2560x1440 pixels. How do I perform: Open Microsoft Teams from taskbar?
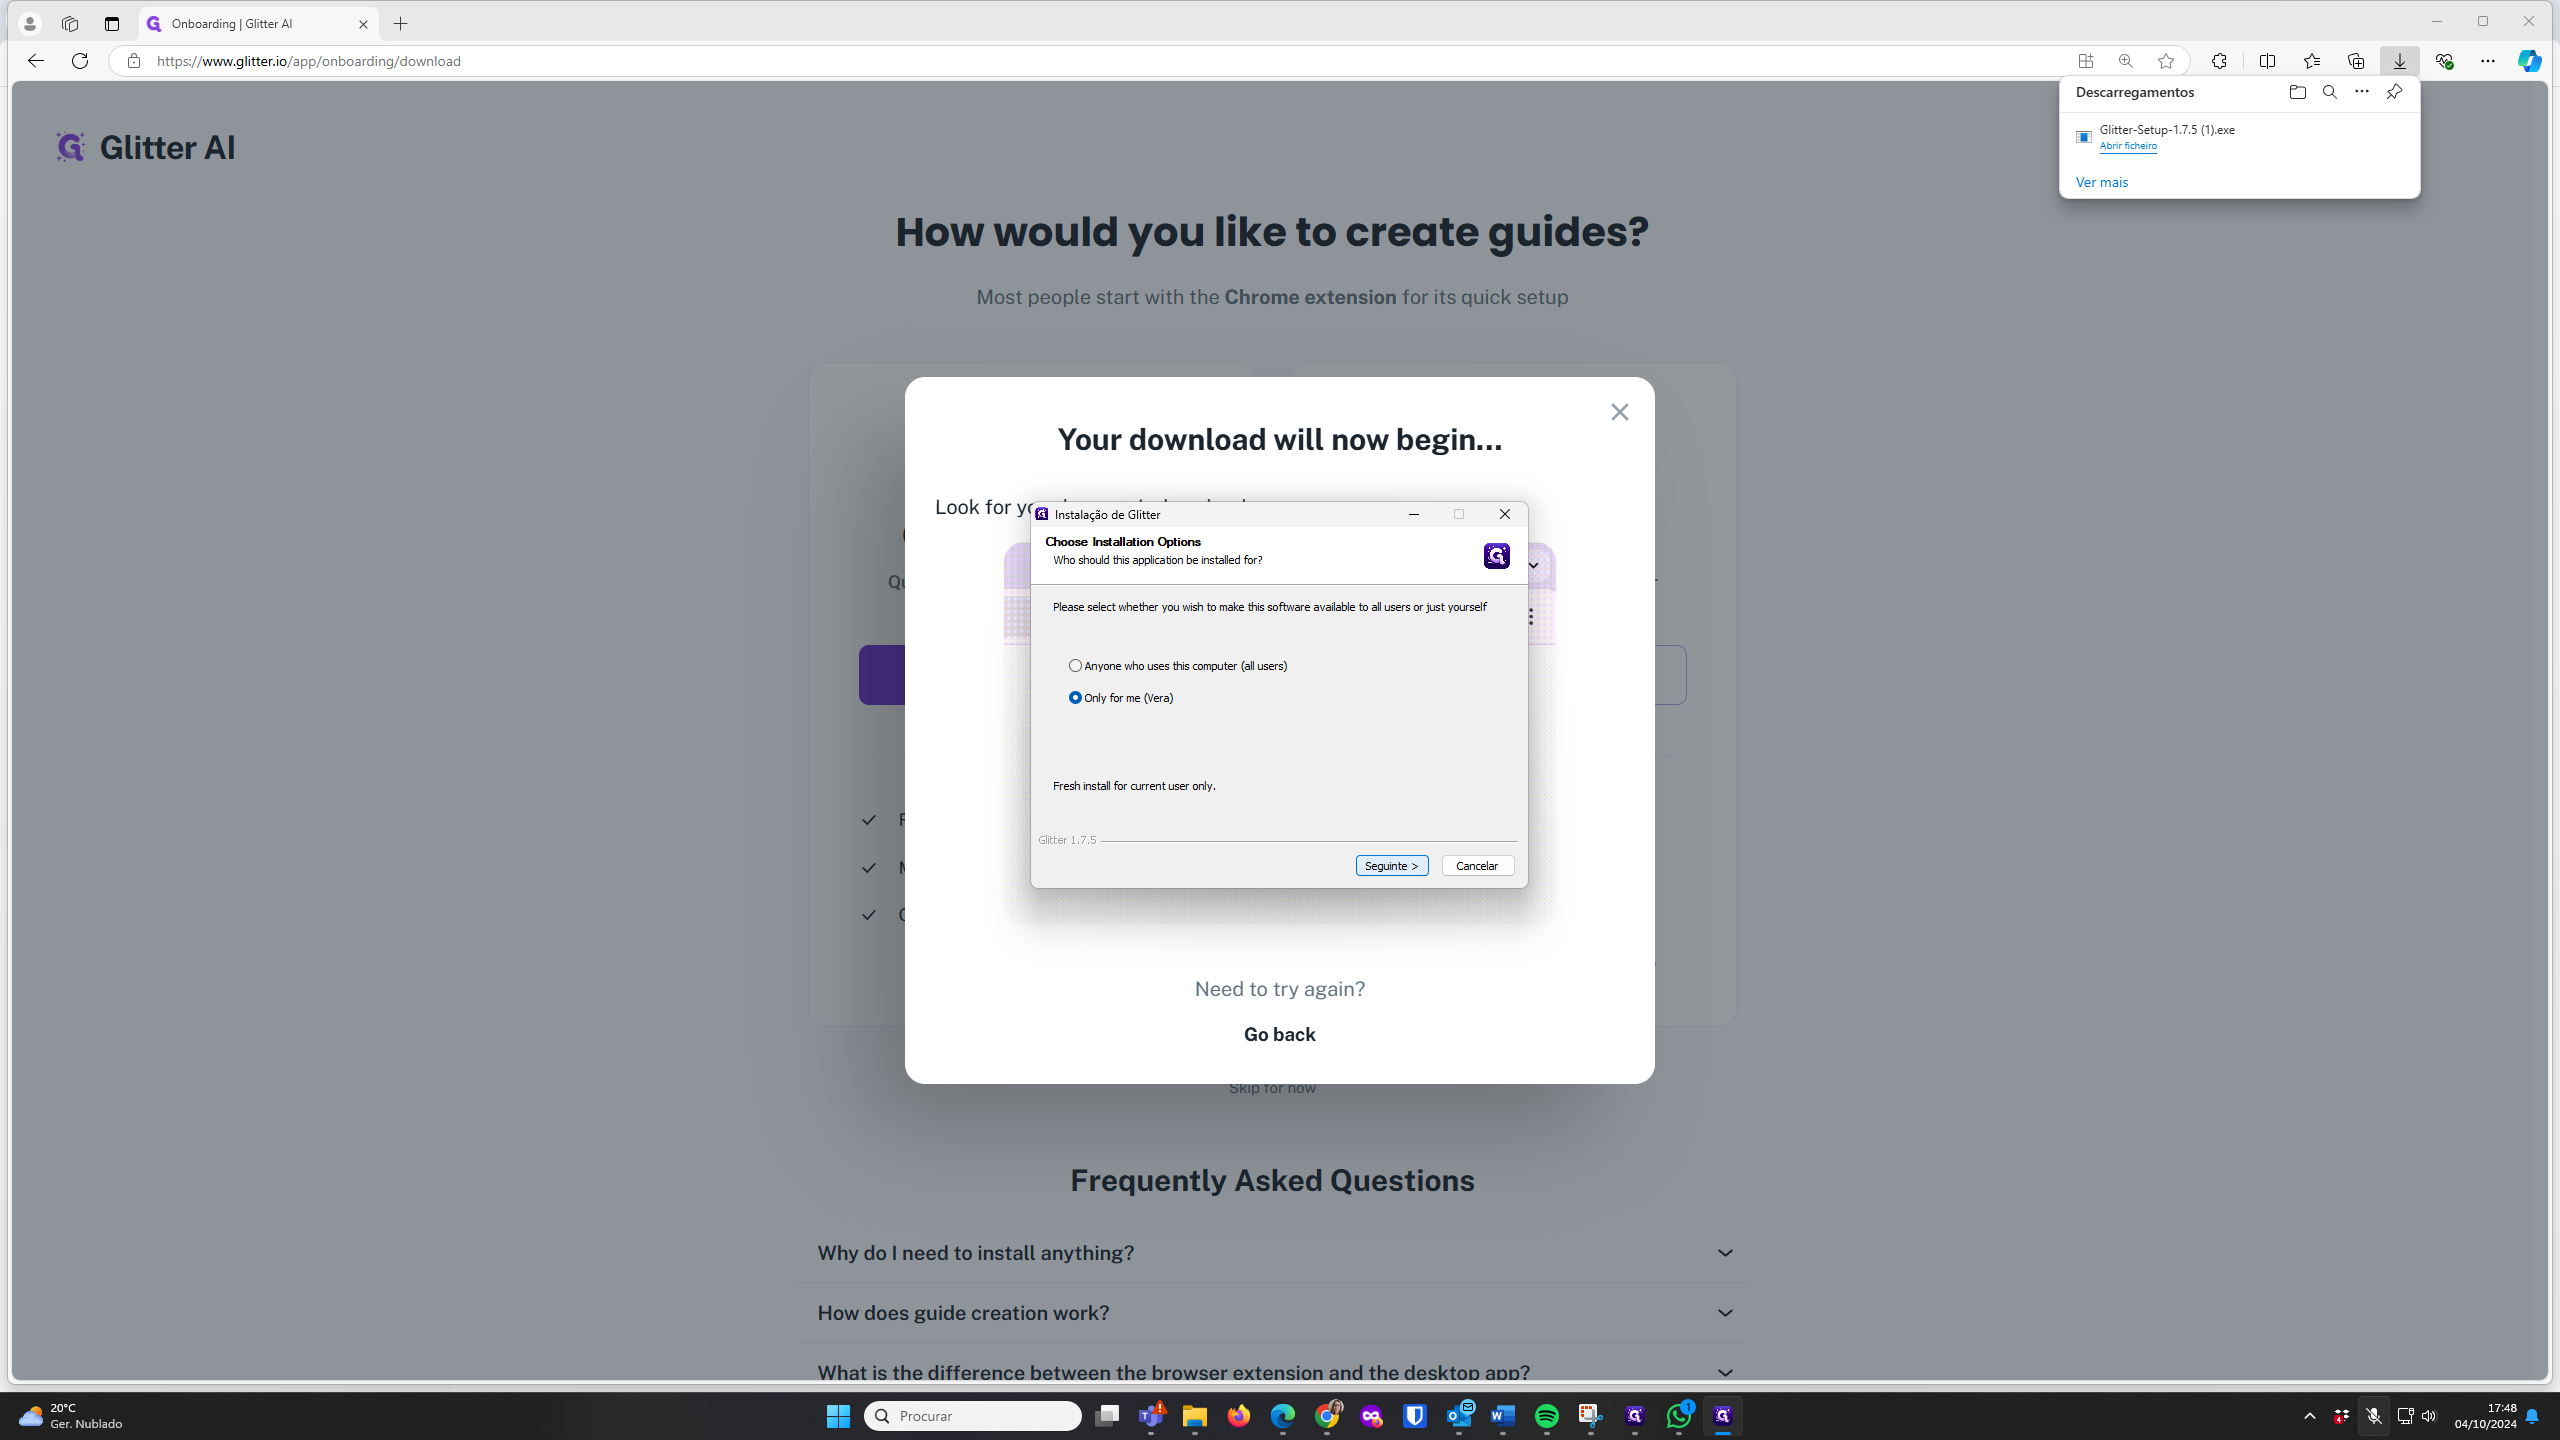[1151, 1416]
